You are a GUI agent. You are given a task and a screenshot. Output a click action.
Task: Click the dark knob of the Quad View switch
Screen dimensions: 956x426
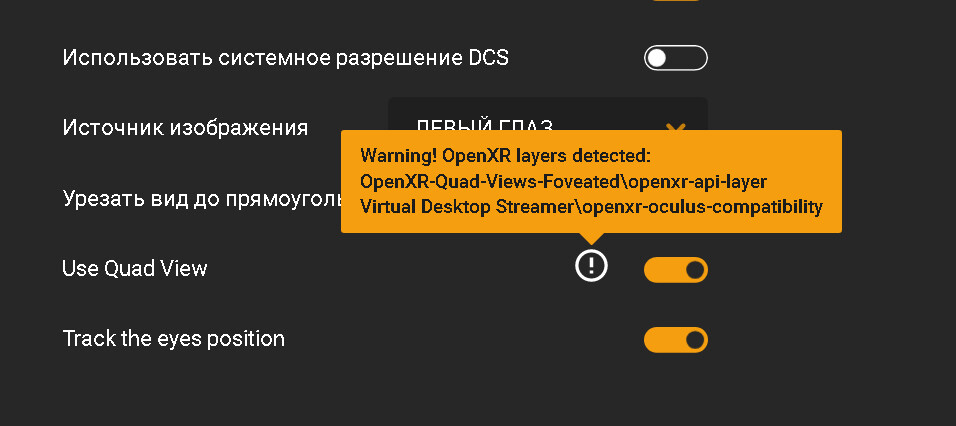[x=695, y=270]
